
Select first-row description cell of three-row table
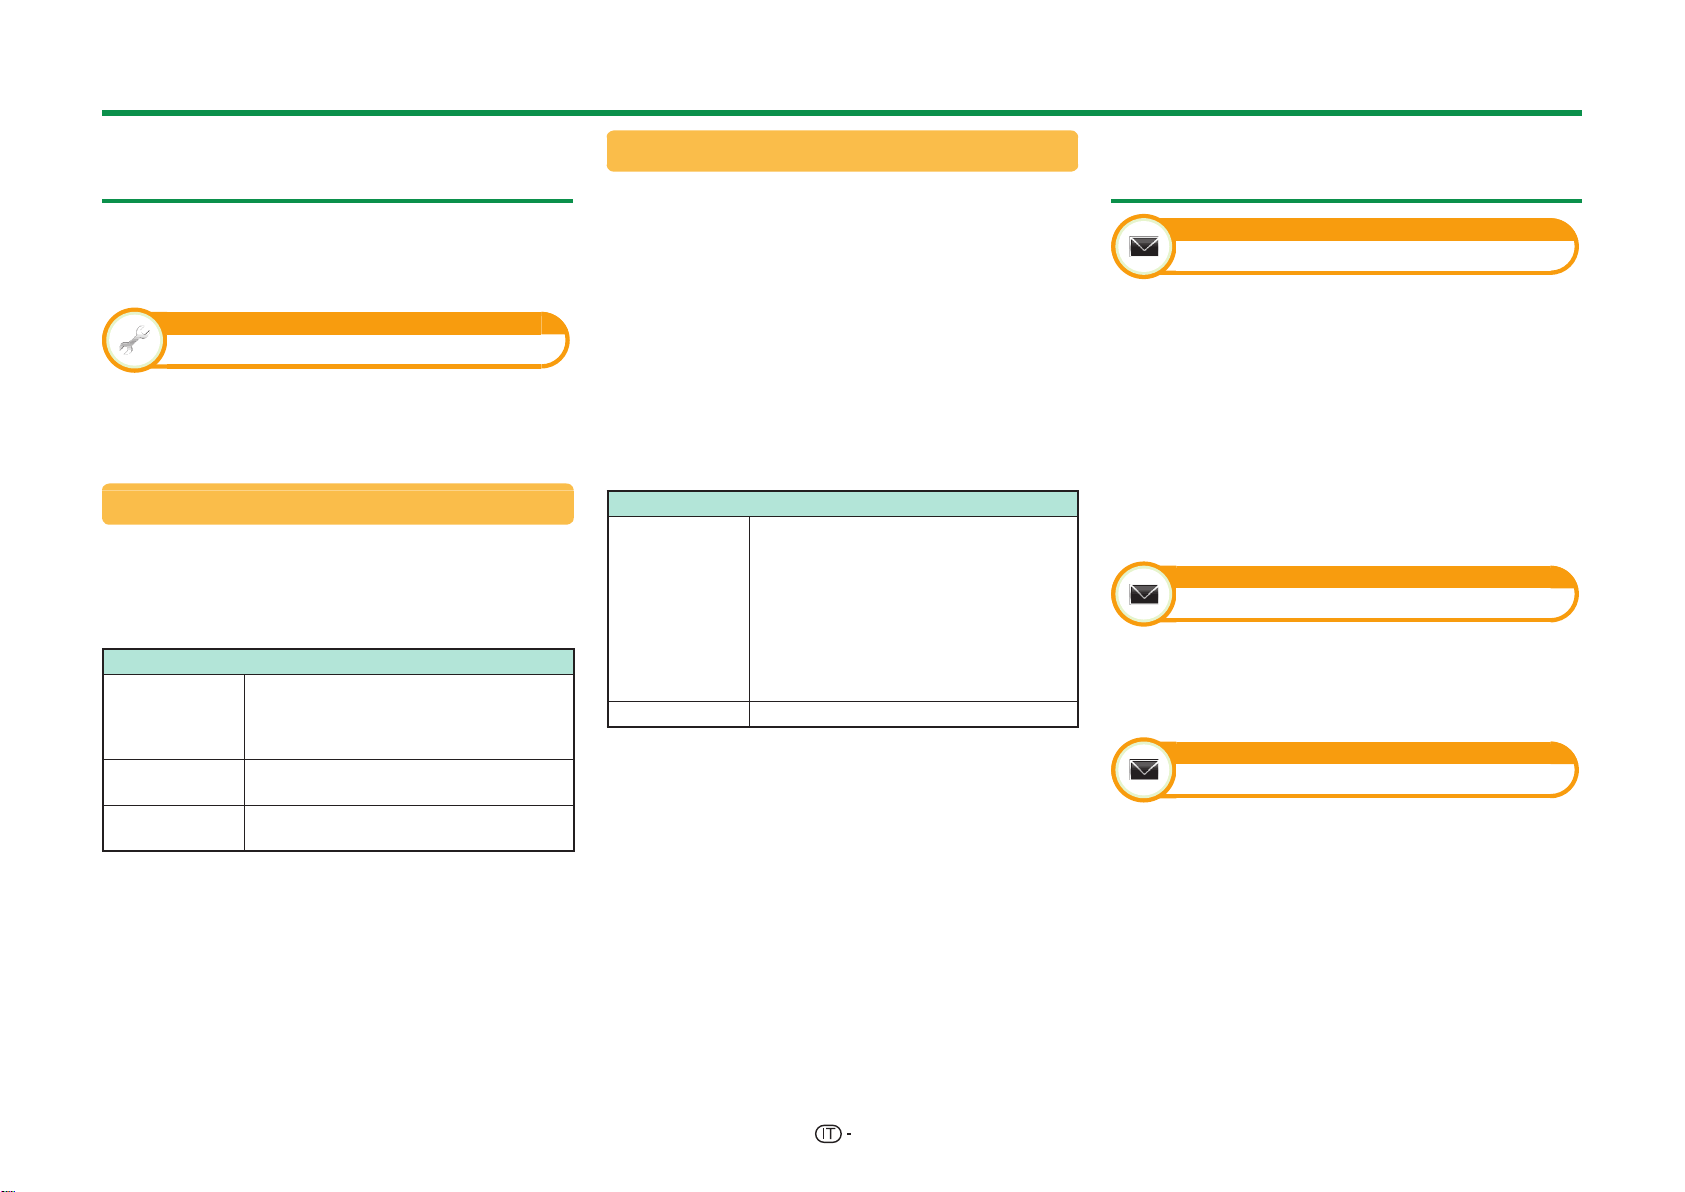click(409, 717)
